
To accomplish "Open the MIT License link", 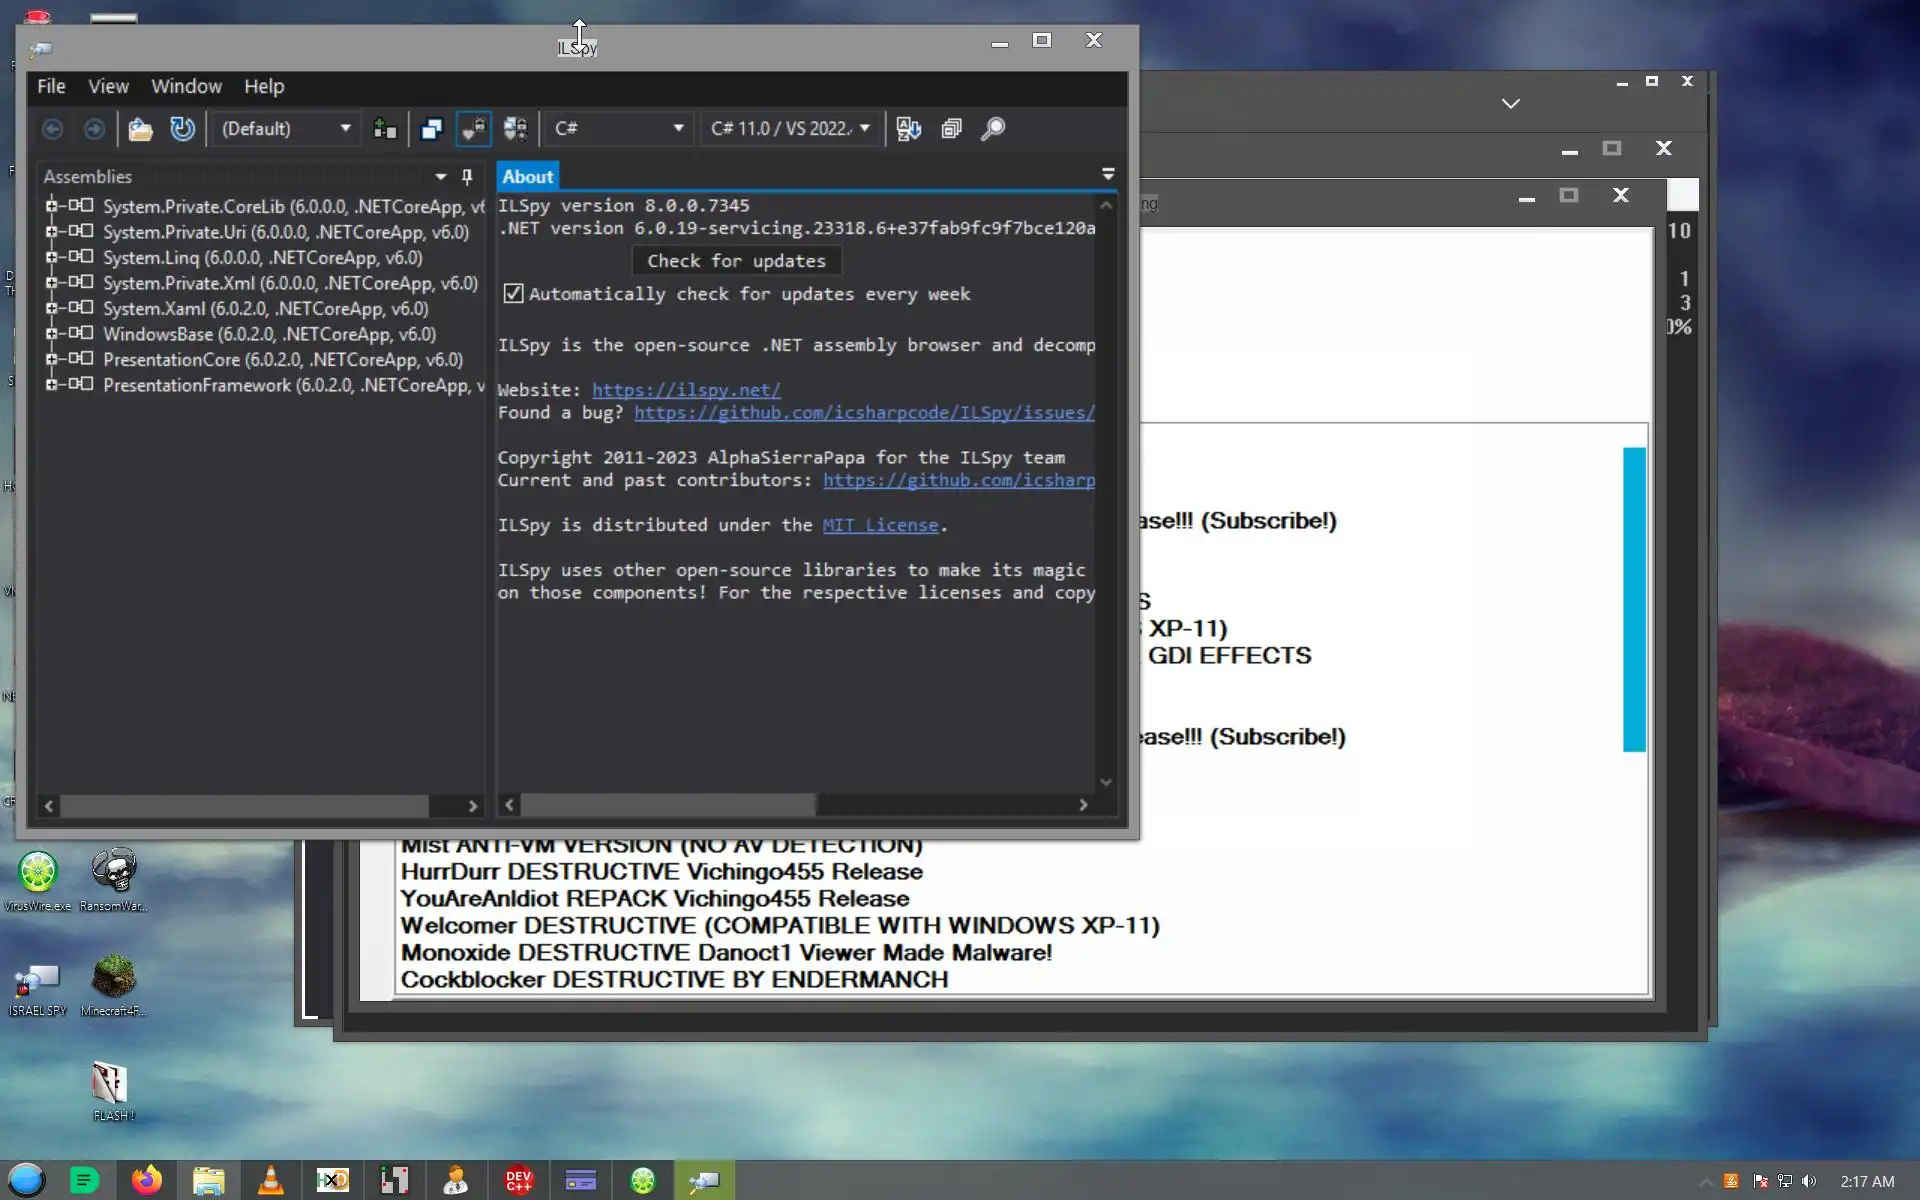I will coord(880,525).
